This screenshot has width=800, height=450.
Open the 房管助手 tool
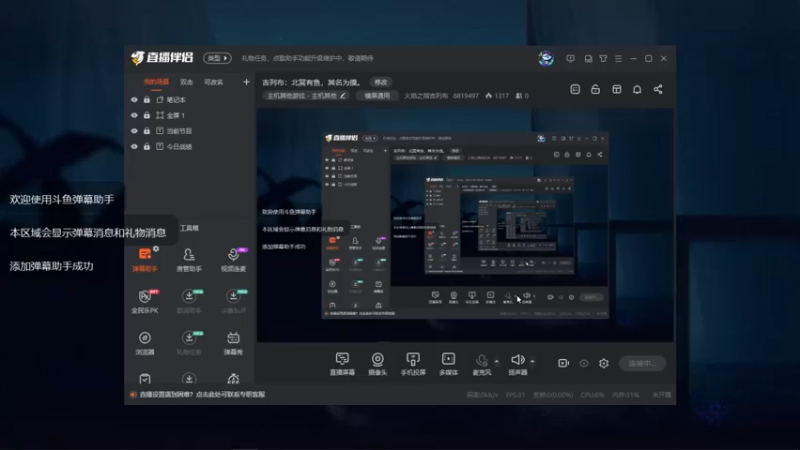click(189, 259)
